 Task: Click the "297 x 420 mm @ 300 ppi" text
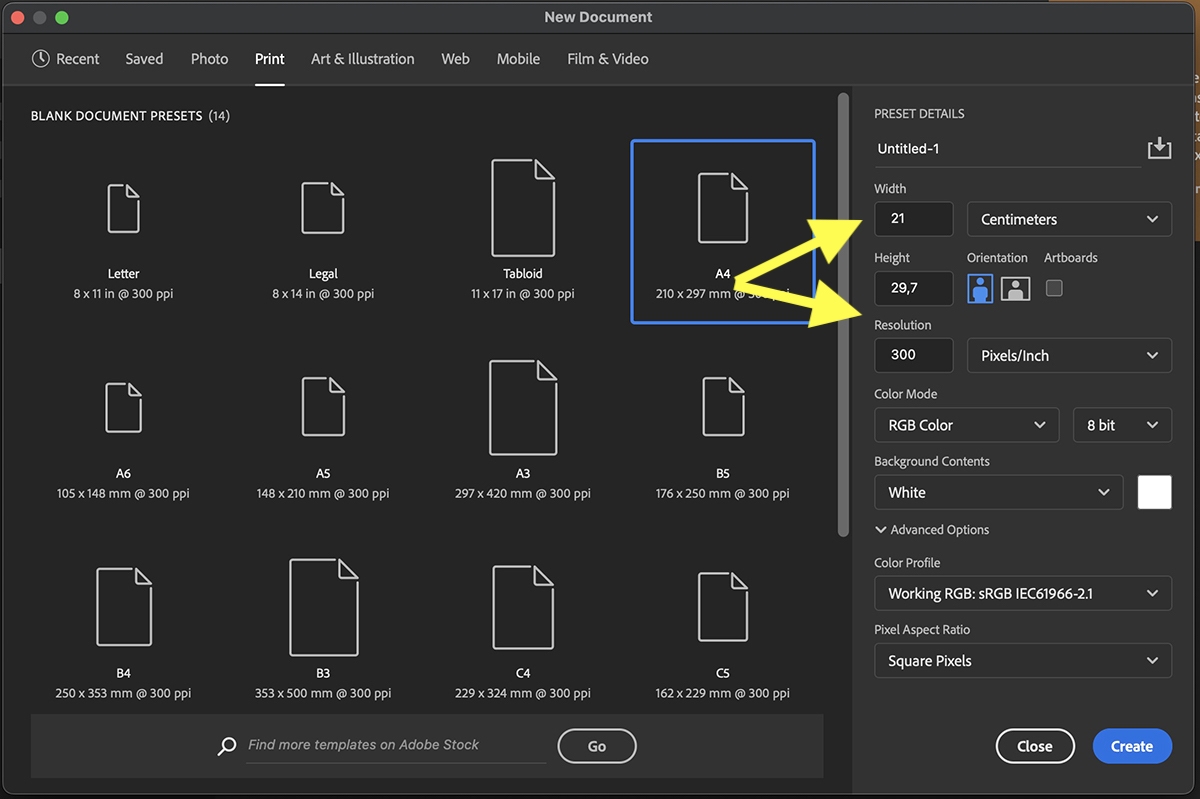coord(523,494)
